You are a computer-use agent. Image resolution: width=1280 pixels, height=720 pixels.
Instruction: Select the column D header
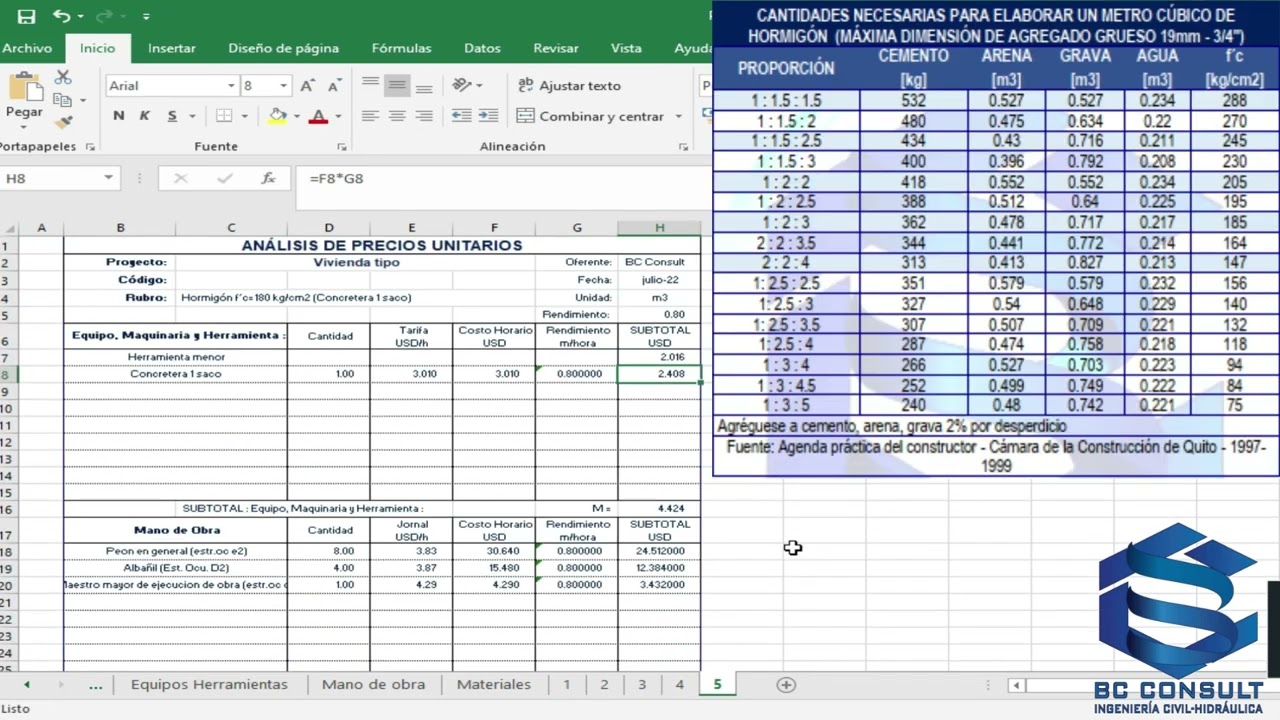coord(328,228)
